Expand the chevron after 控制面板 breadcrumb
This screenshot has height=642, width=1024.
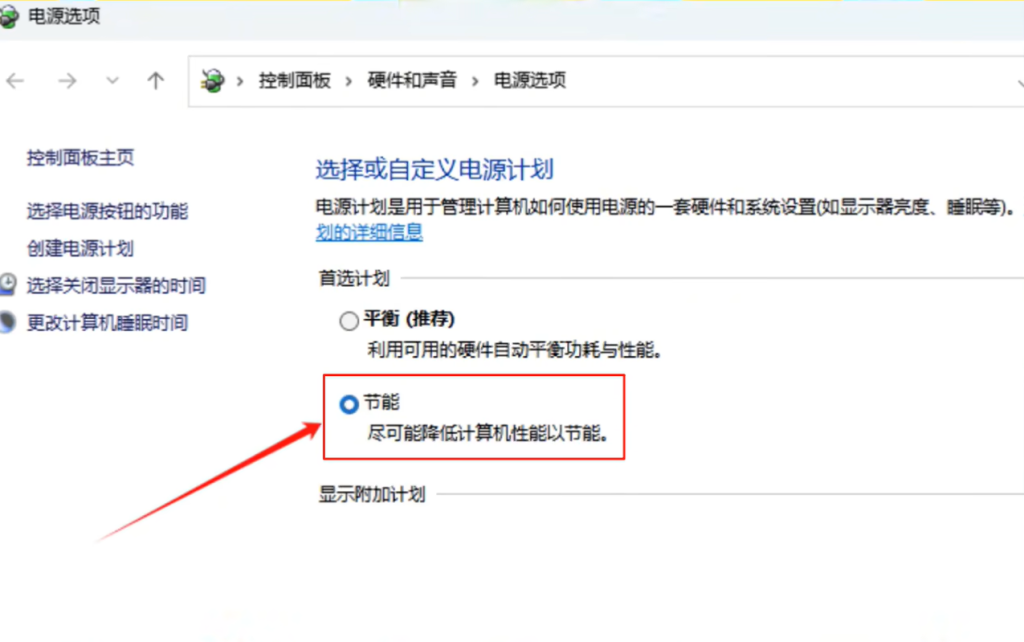349,81
